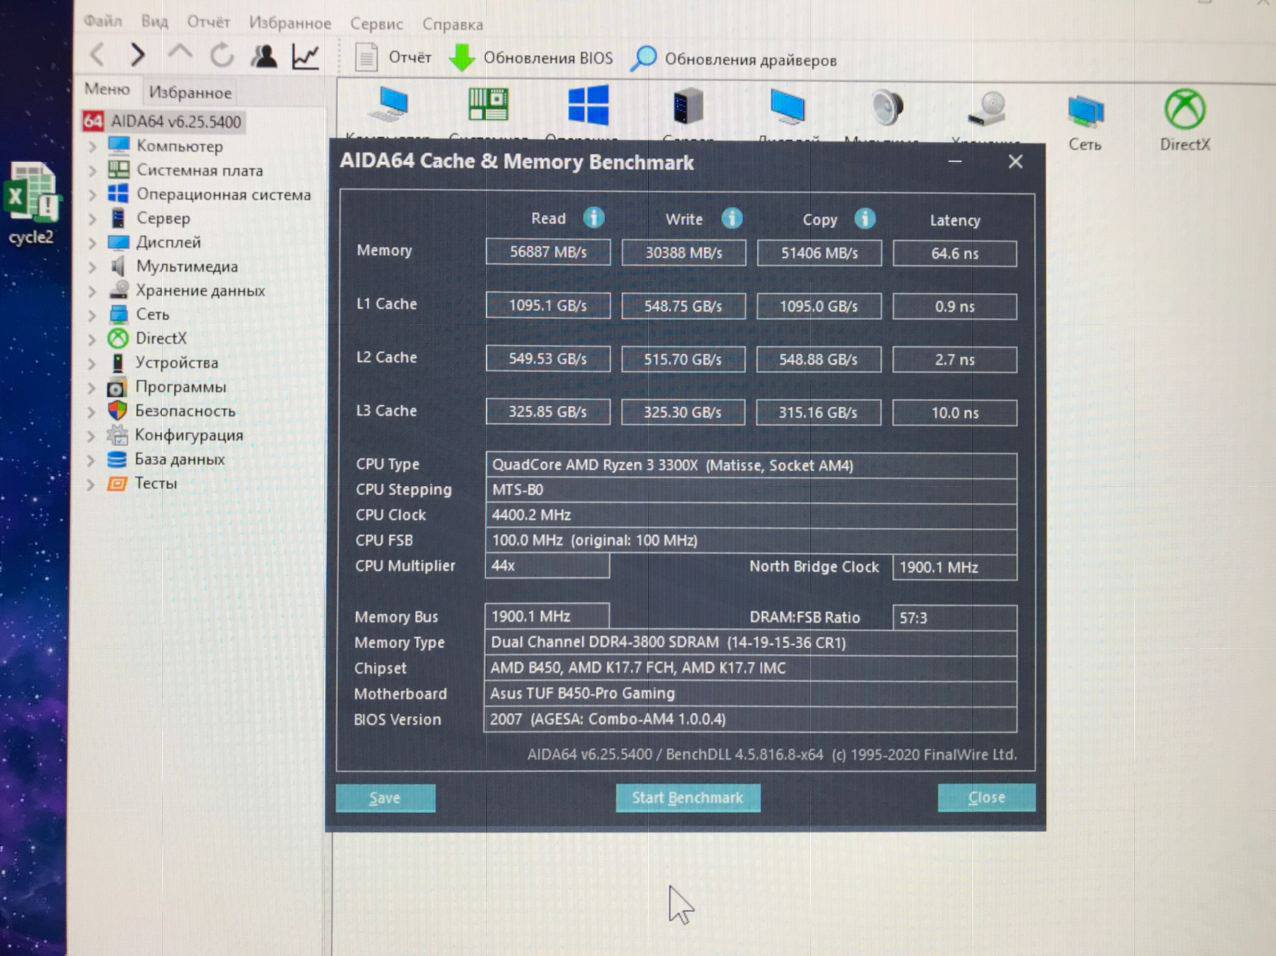Open the cycle2 Excel desktop file
This screenshot has width=1276, height=956.
31,203
